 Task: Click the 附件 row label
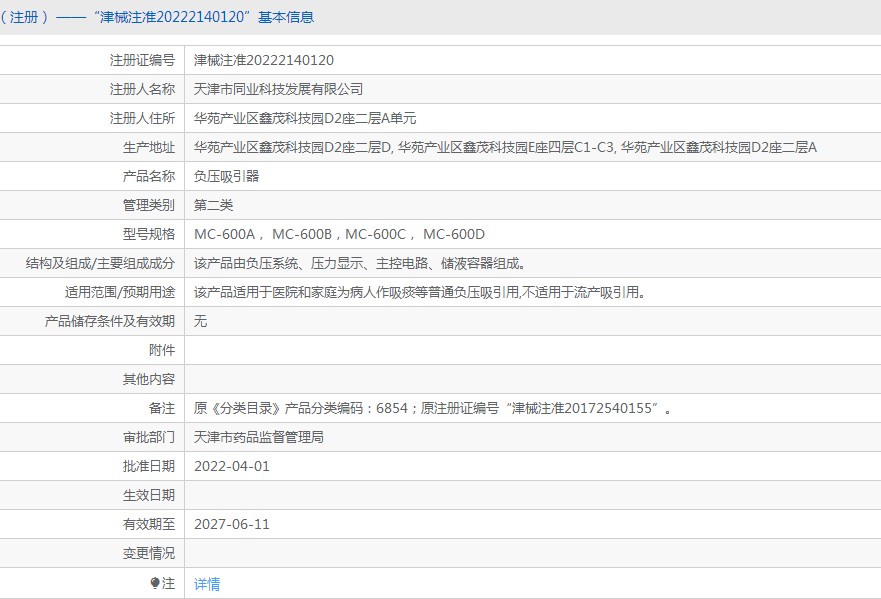(x=162, y=351)
